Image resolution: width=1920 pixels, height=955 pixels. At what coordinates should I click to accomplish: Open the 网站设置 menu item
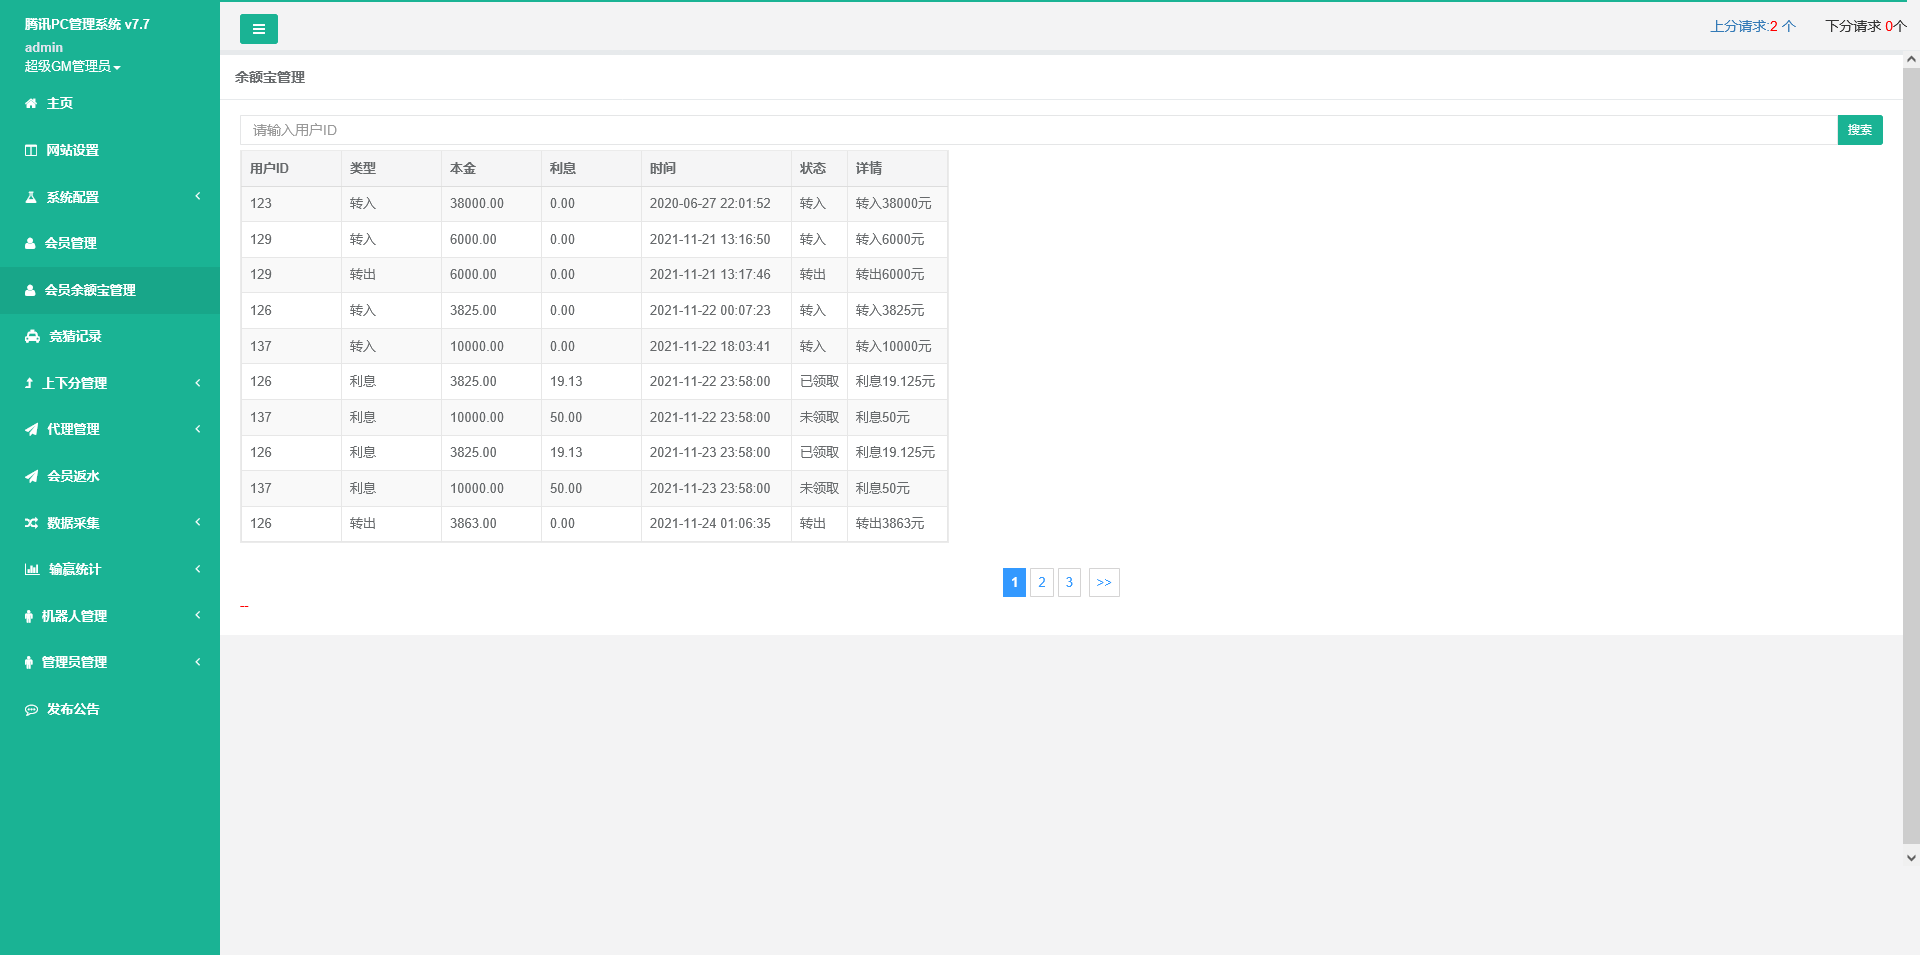point(110,150)
